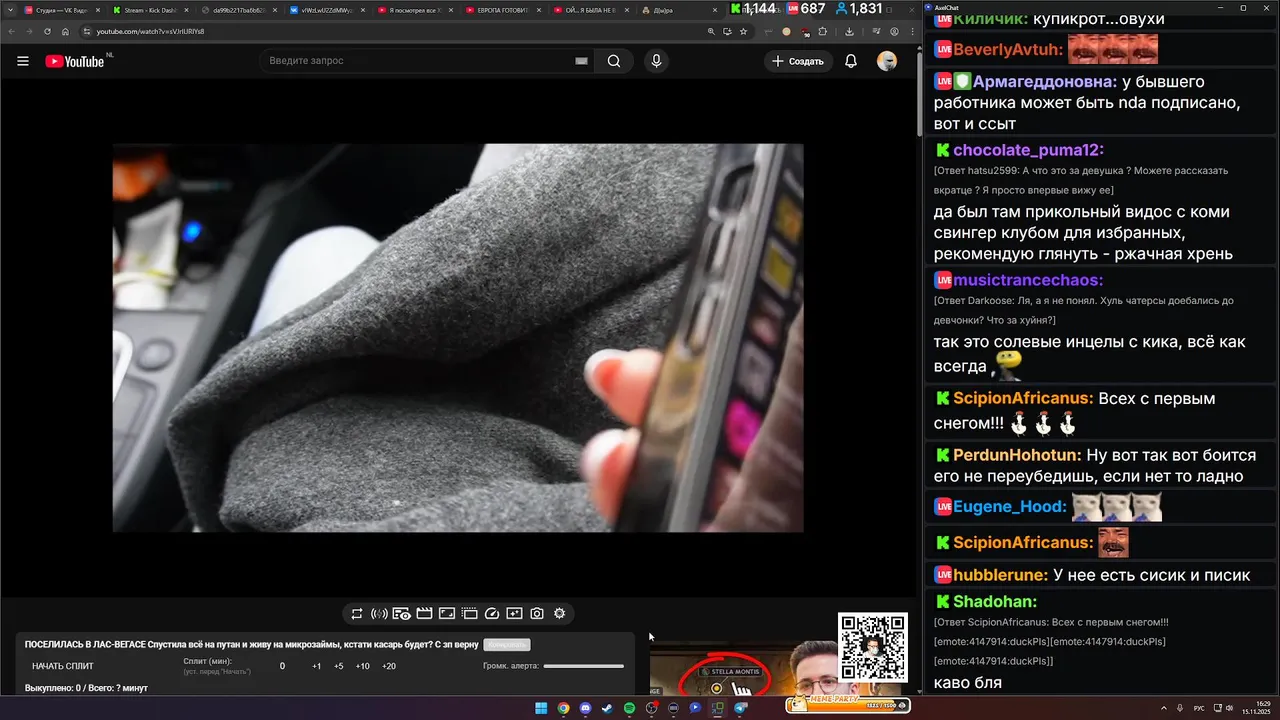The height and width of the screenshot is (720, 1280).
Task: Open extension settings gear icon
Action: point(559,614)
